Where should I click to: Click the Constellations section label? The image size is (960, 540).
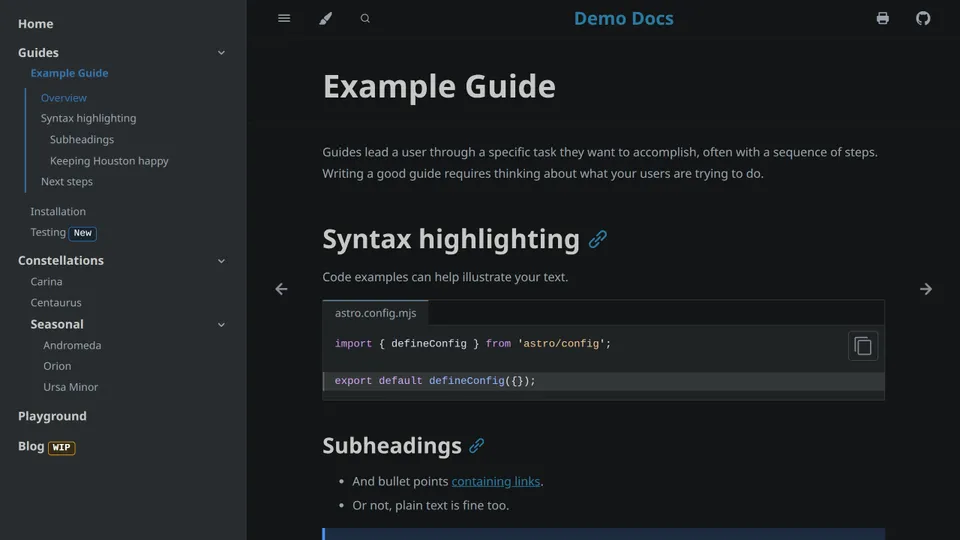(61, 261)
